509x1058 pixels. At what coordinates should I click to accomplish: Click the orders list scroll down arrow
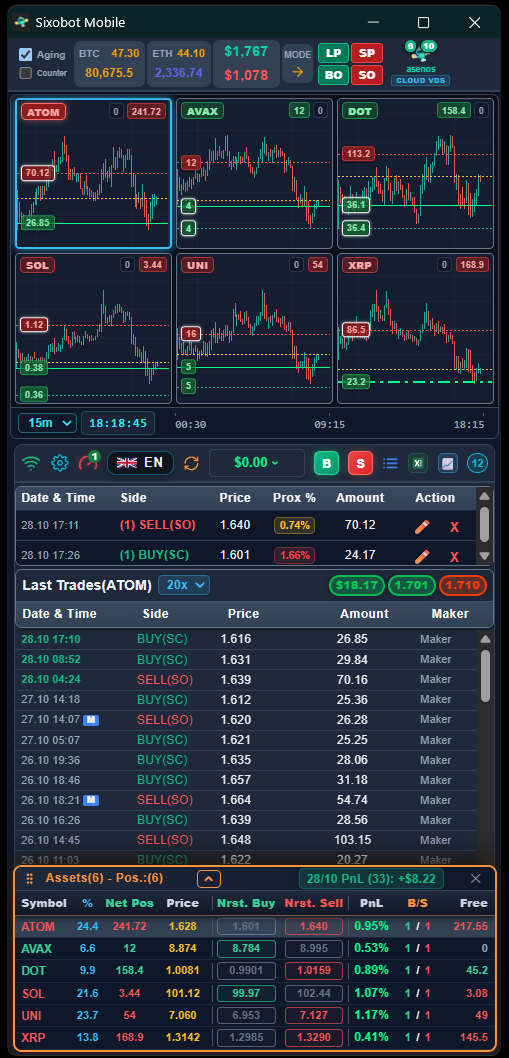(484, 555)
